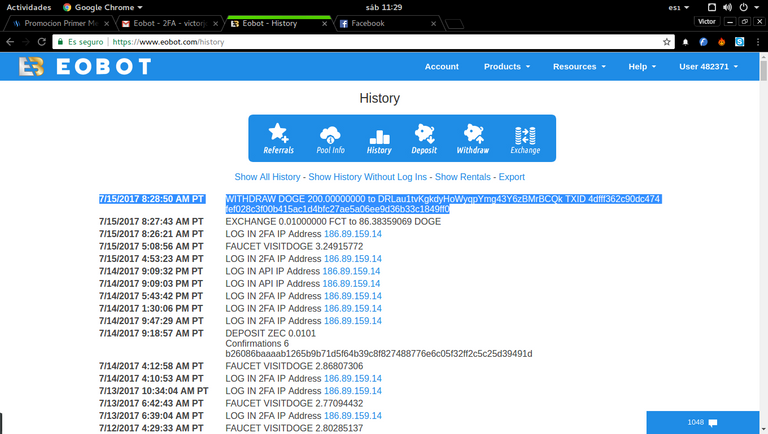
Task: Close the Promocion Primer tab
Action: pos(106,24)
